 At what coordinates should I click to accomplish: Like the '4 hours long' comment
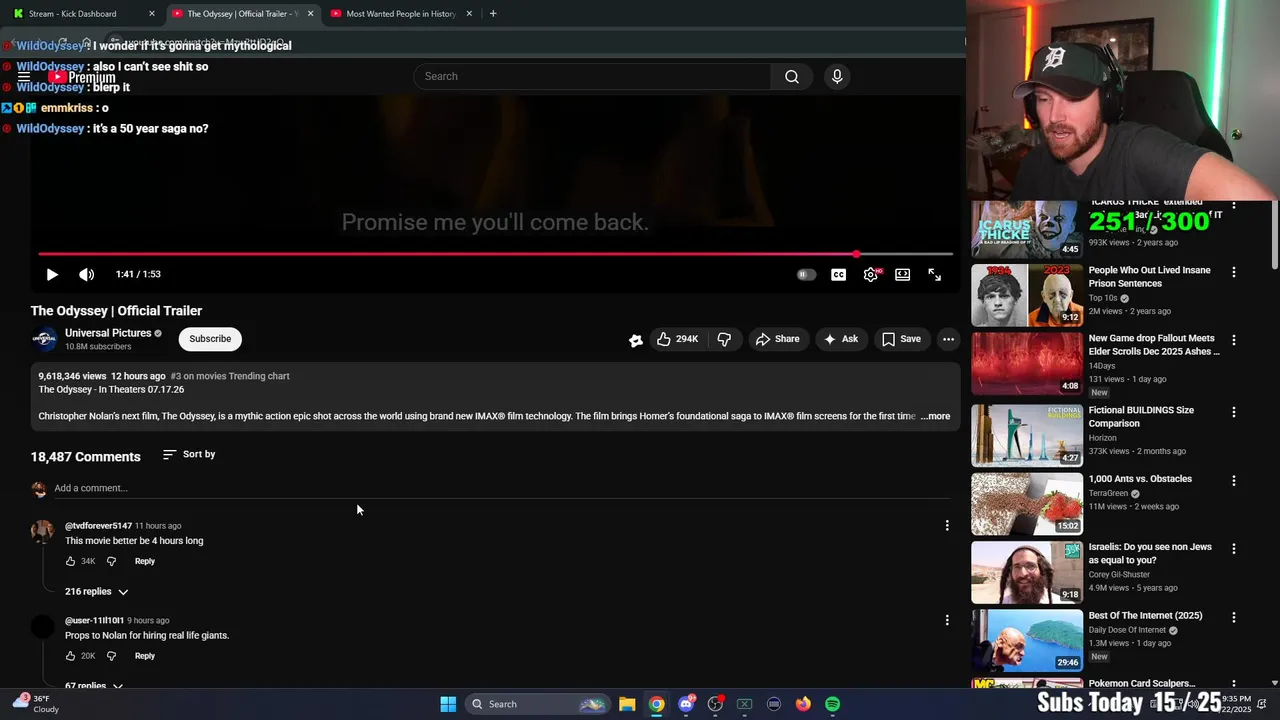coord(70,561)
